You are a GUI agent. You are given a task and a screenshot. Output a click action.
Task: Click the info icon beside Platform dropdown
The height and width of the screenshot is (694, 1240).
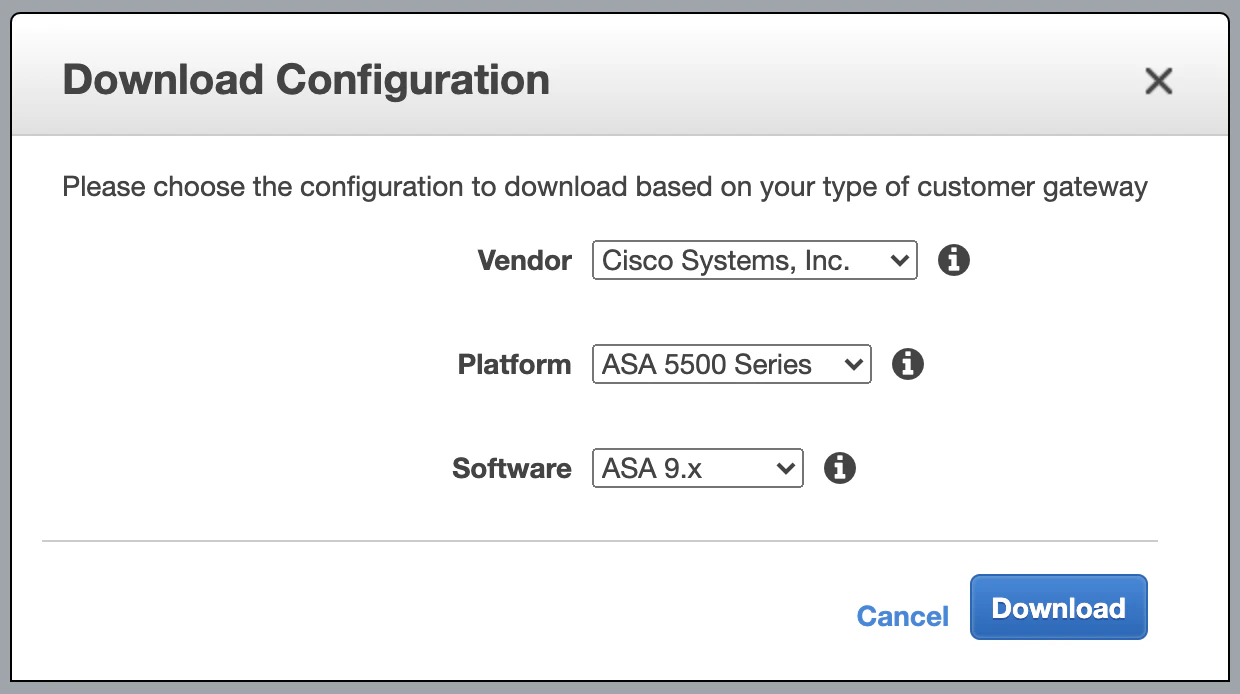(907, 364)
